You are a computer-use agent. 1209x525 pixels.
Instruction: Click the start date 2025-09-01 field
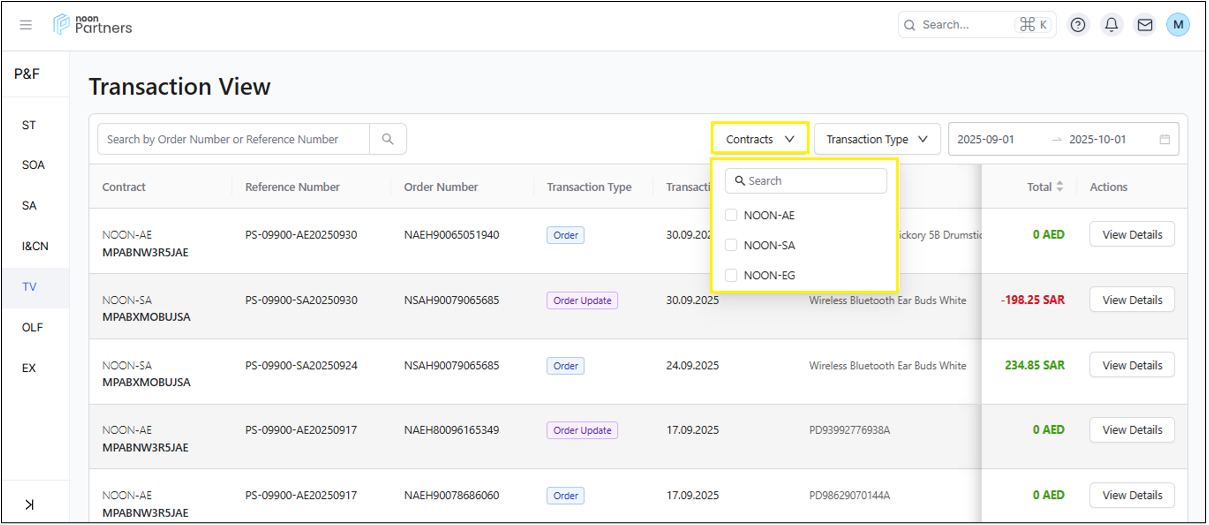point(986,139)
